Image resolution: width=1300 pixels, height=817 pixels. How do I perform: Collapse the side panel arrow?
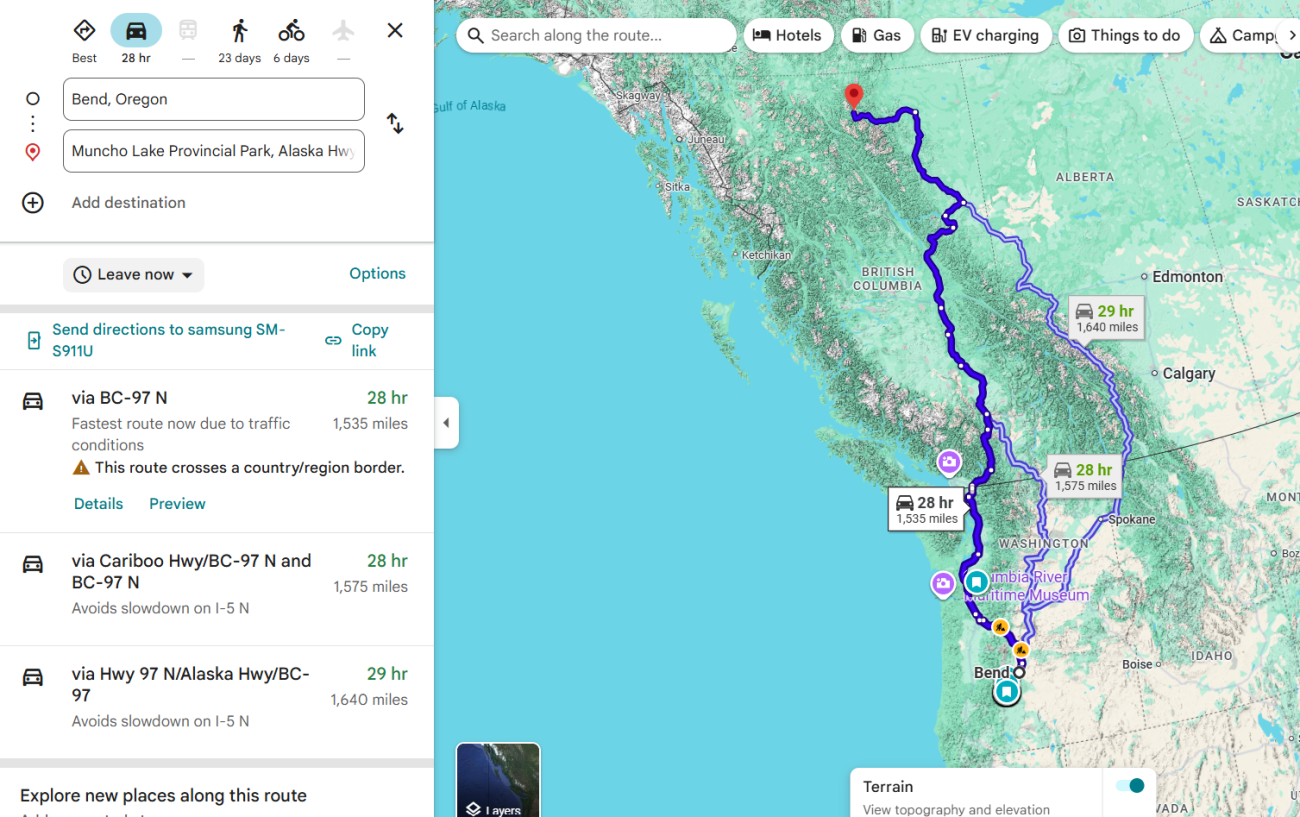click(446, 423)
